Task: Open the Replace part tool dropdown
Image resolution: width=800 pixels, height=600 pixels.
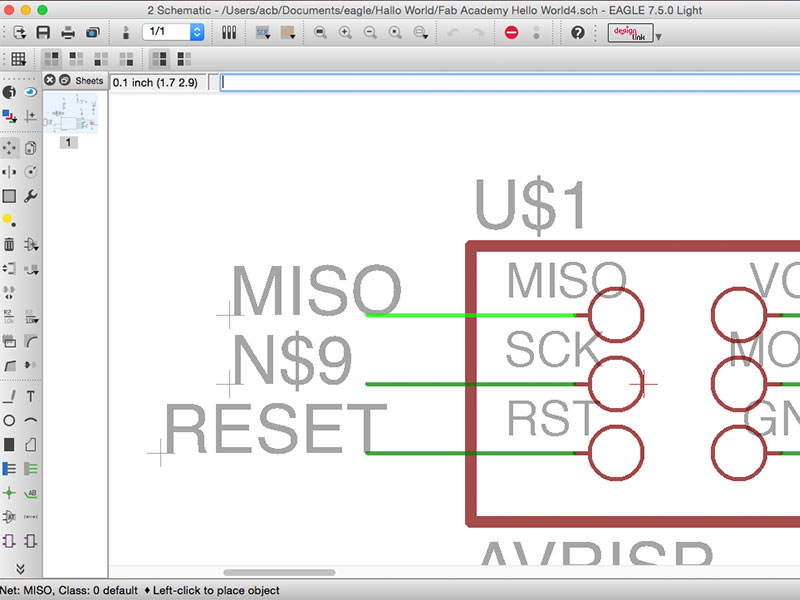Action: (x=31, y=268)
